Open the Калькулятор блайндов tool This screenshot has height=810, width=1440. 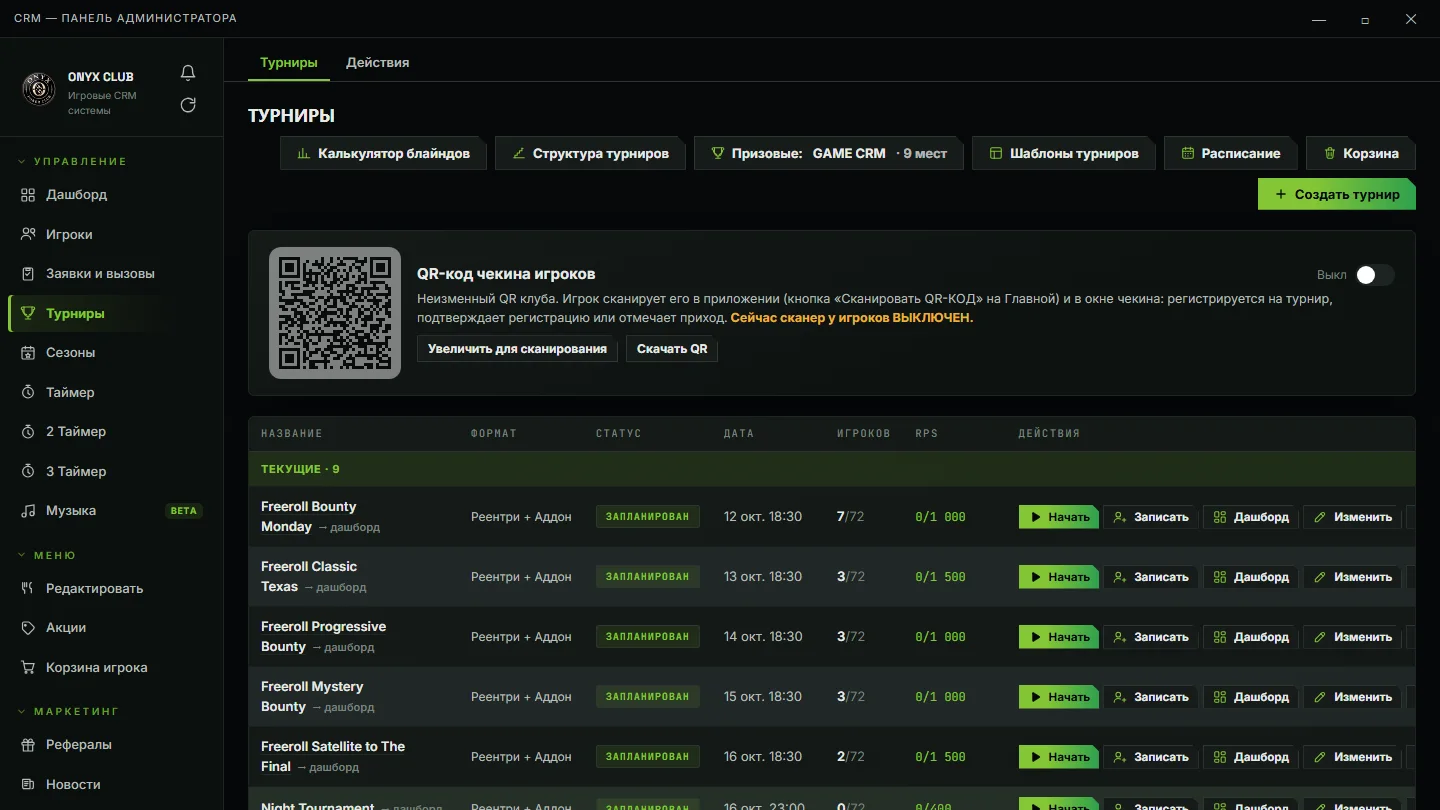[384, 153]
